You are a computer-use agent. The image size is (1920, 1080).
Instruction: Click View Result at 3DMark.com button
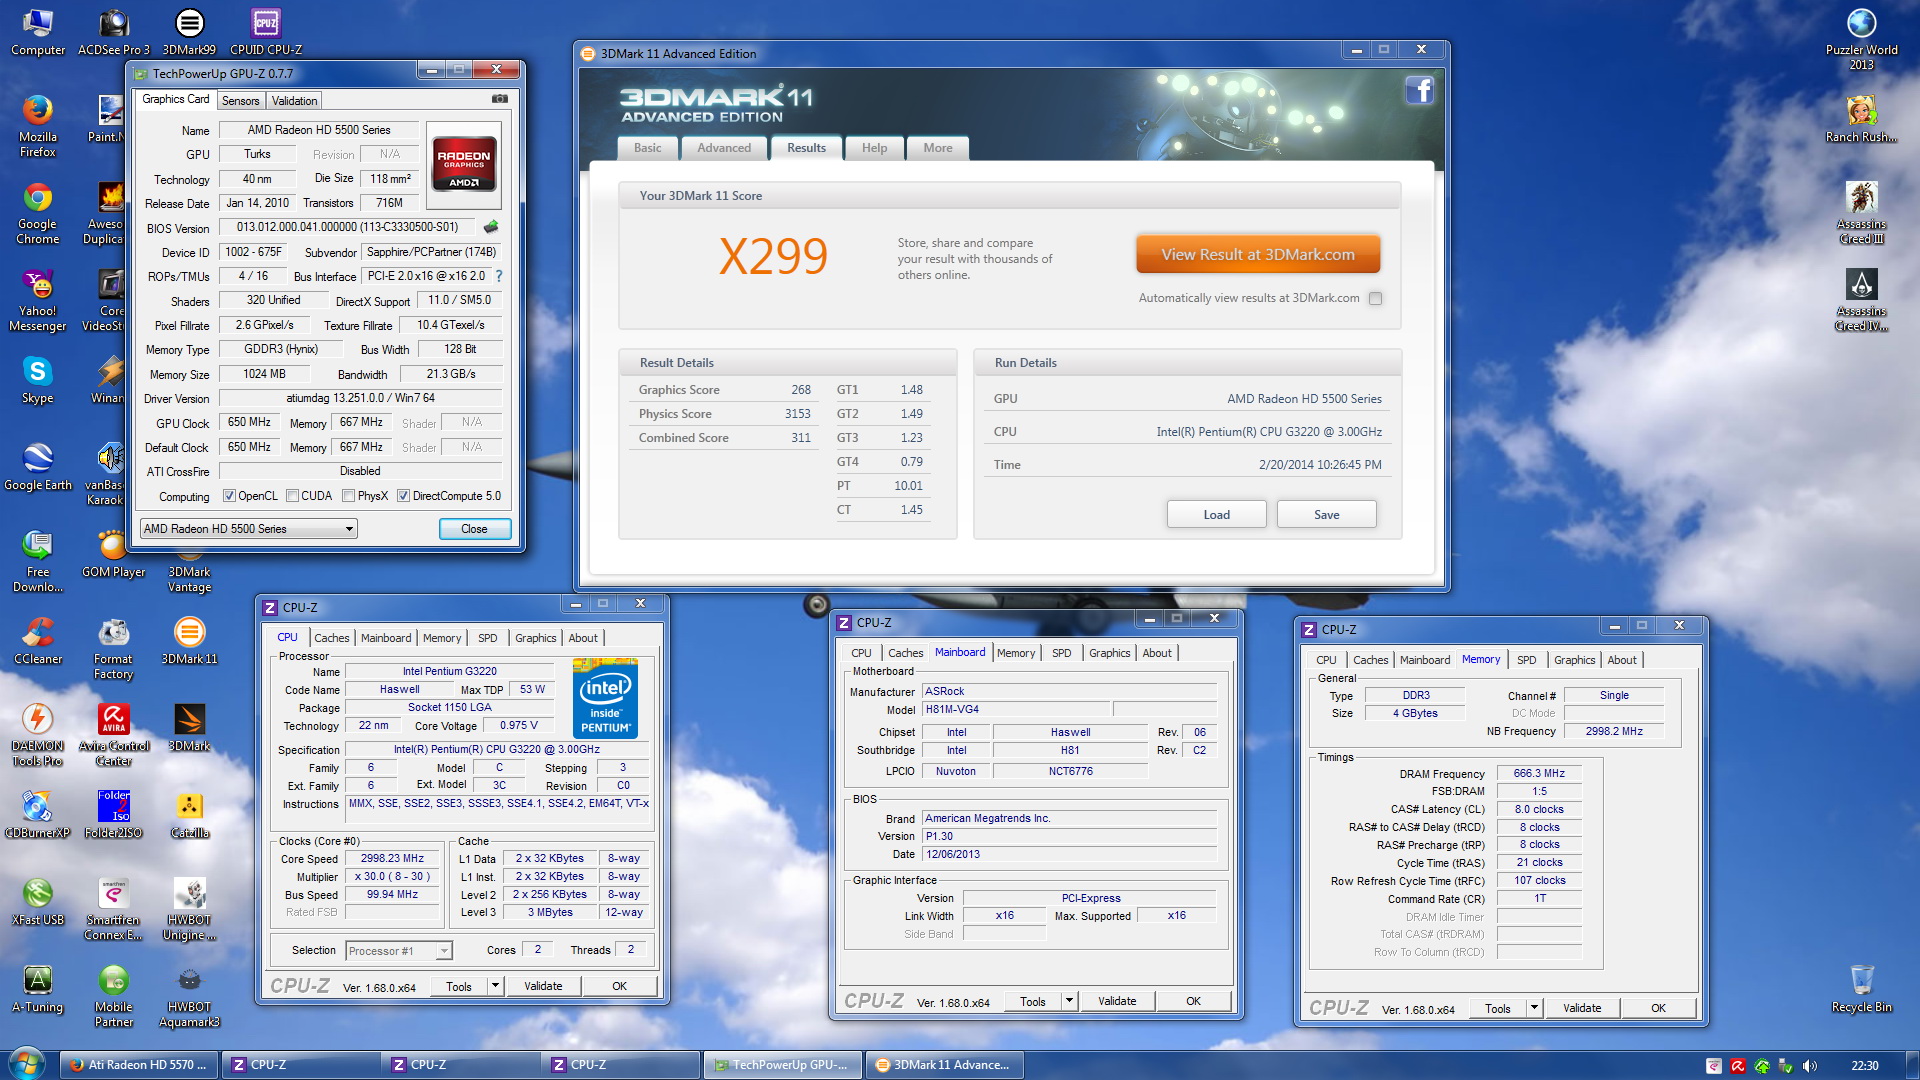(1258, 254)
